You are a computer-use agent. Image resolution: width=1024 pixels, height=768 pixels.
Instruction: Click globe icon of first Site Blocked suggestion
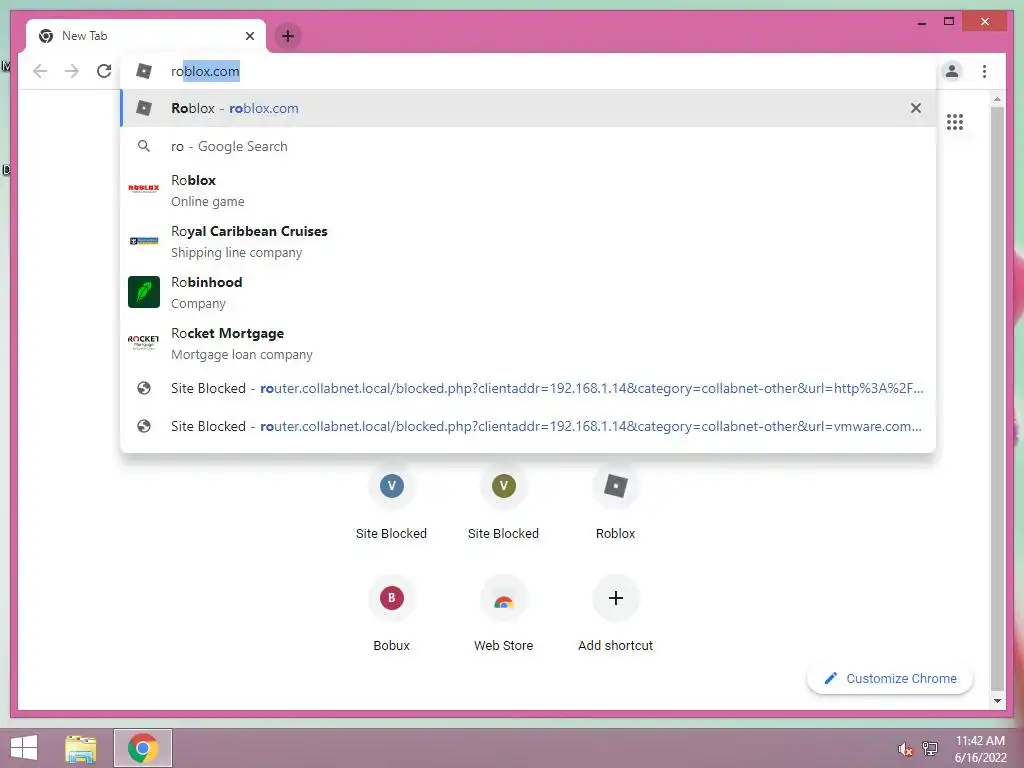(x=144, y=389)
